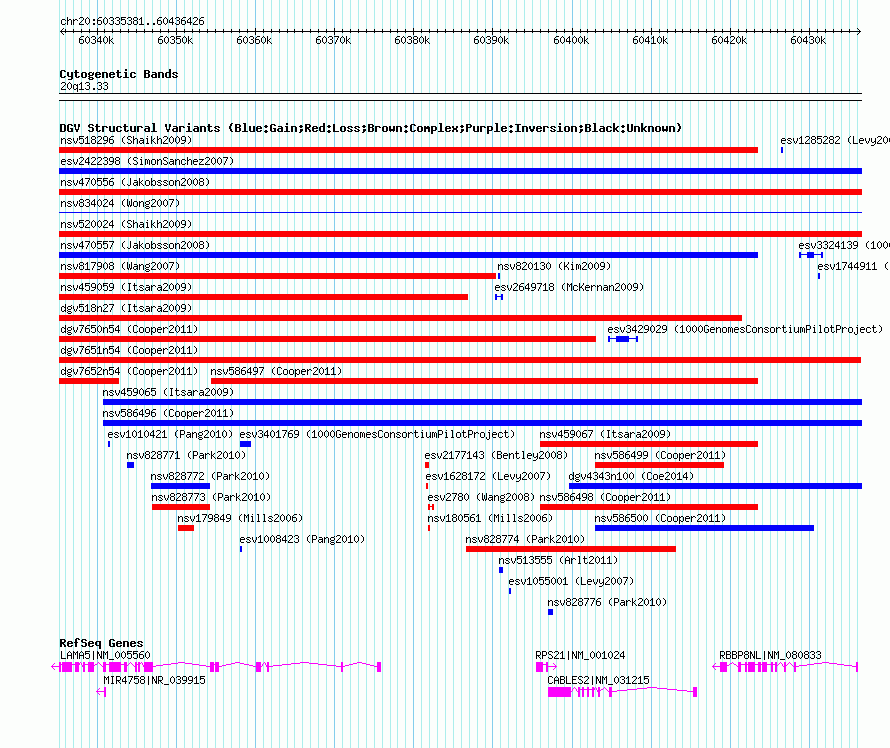Image resolution: width=890 pixels, height=748 pixels.
Task: Open nsv828774 (Park2010) red bar
Action: [x=571, y=549]
